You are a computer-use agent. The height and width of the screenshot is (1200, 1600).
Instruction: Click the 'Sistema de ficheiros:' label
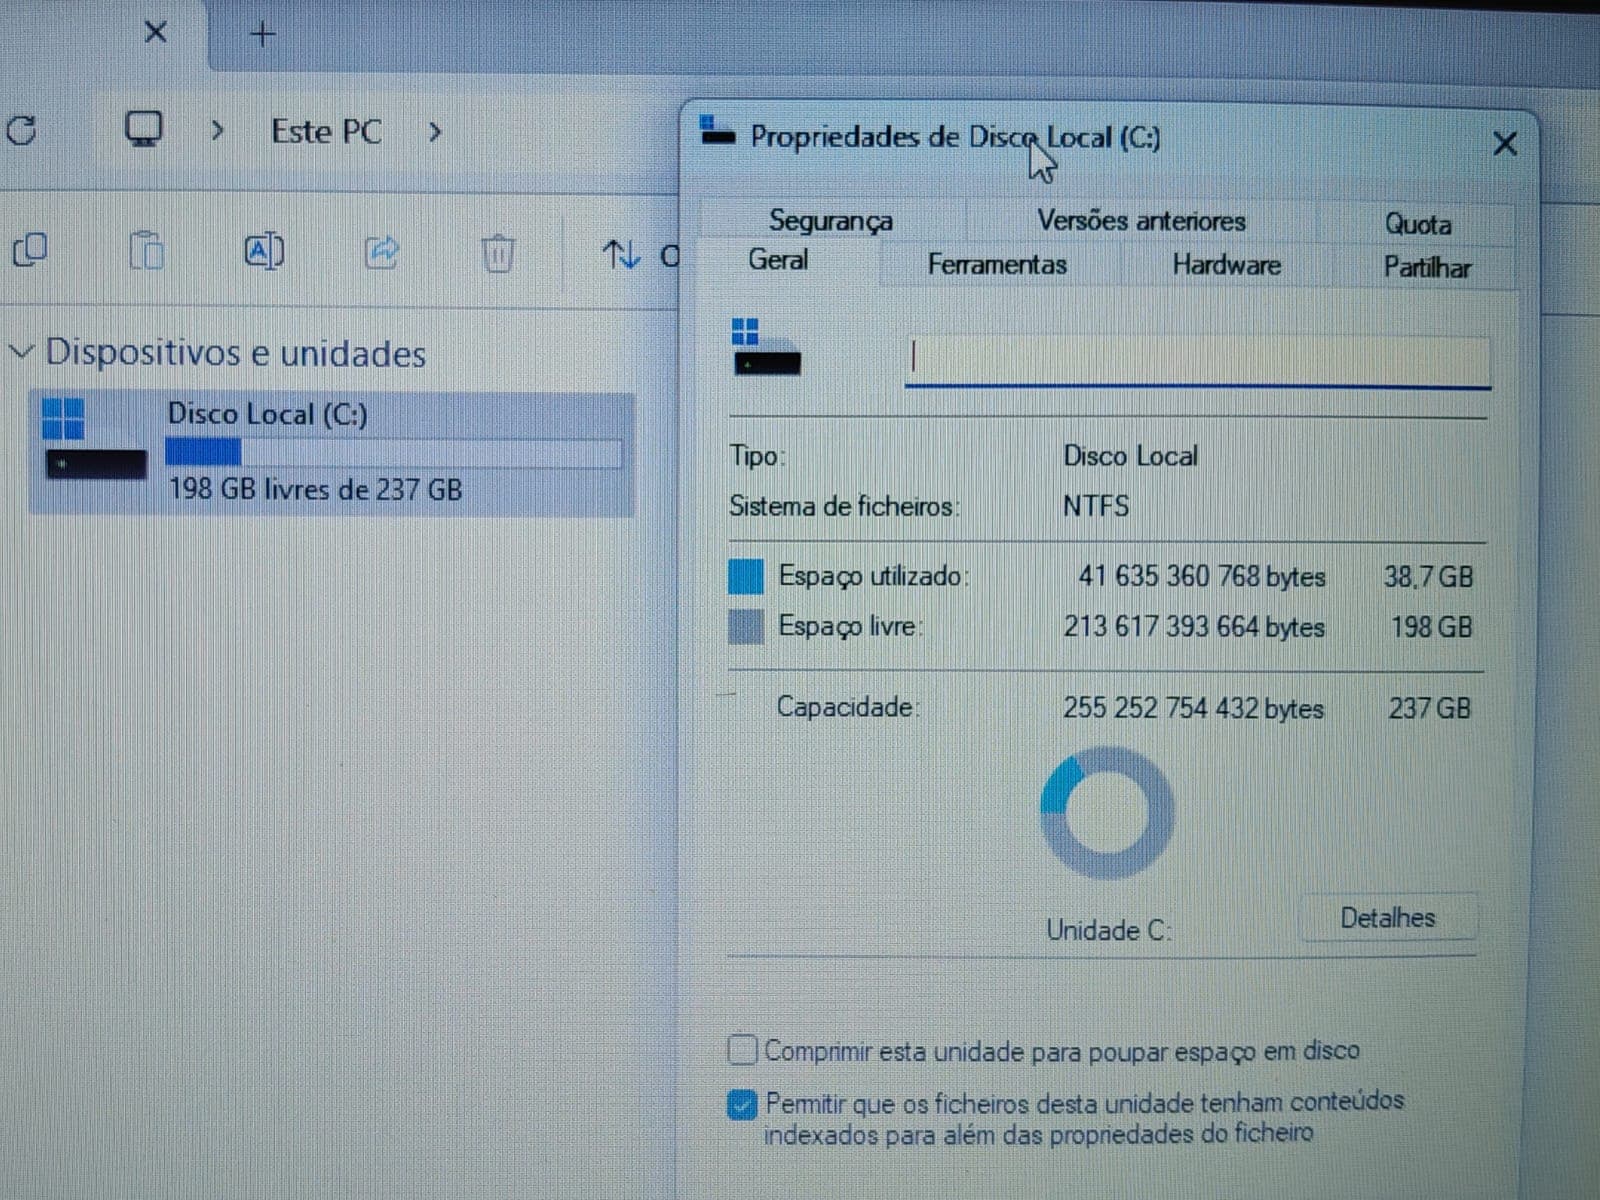[x=844, y=506]
